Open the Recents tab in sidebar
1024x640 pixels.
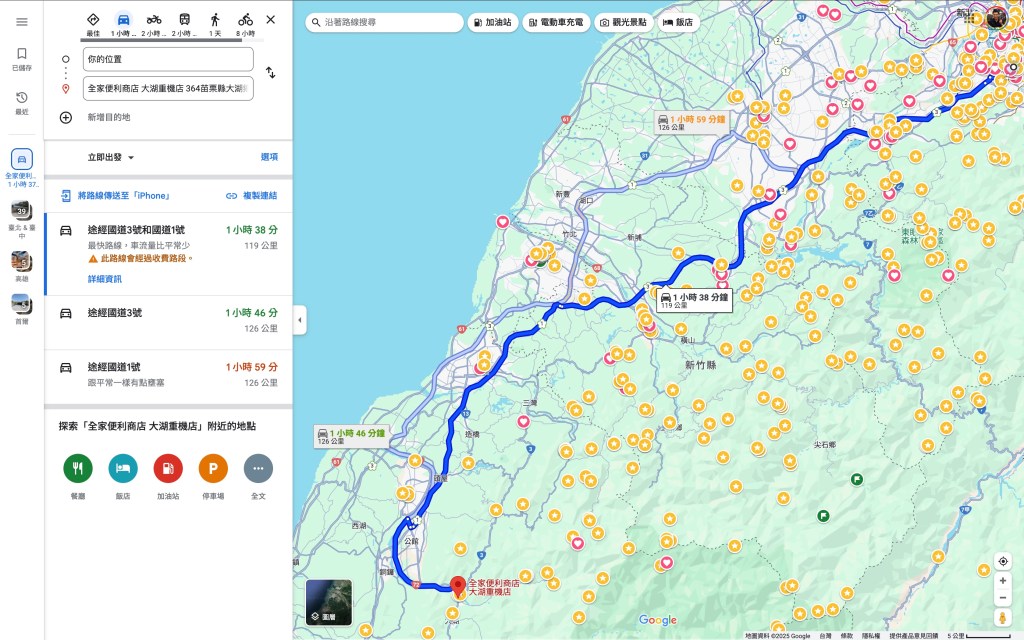click(22, 102)
